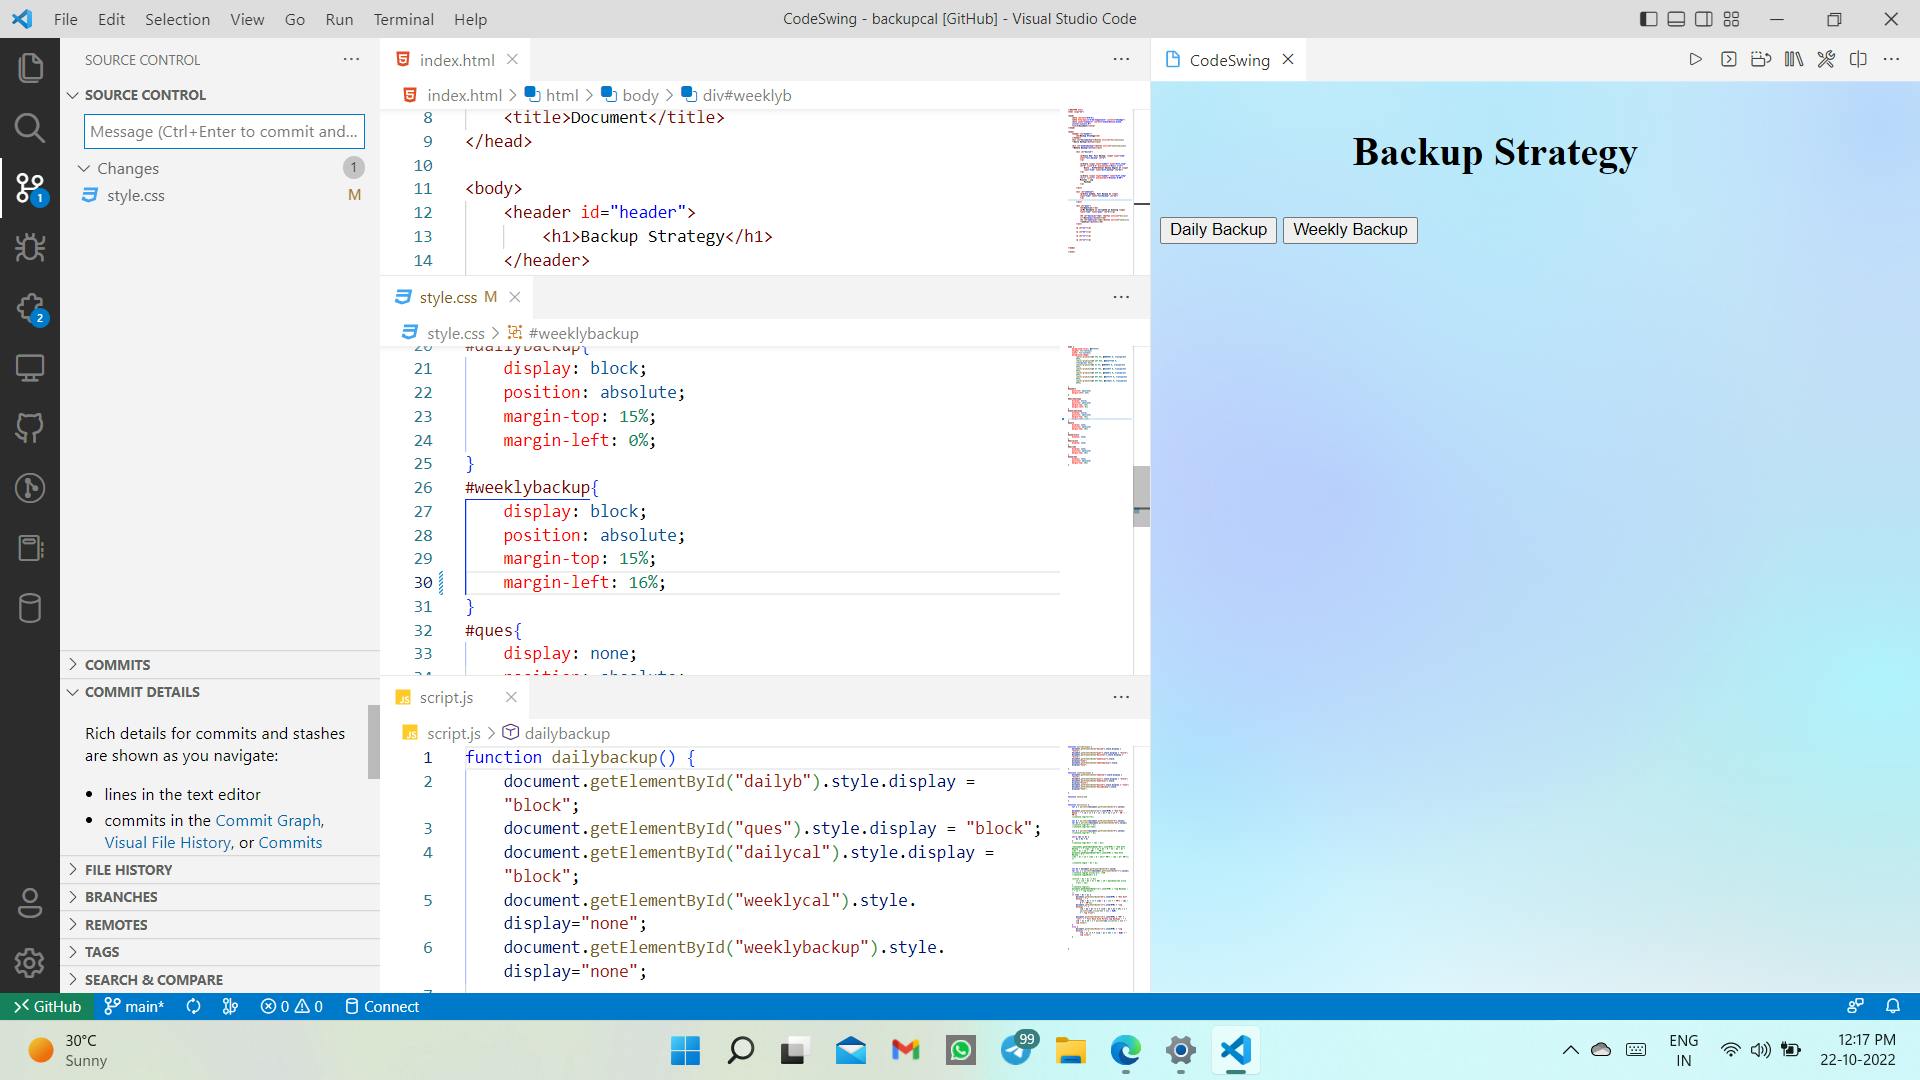Screen dimensions: 1920x1080
Task: Click the CodeSwing change layout icon
Action: click(x=1761, y=60)
